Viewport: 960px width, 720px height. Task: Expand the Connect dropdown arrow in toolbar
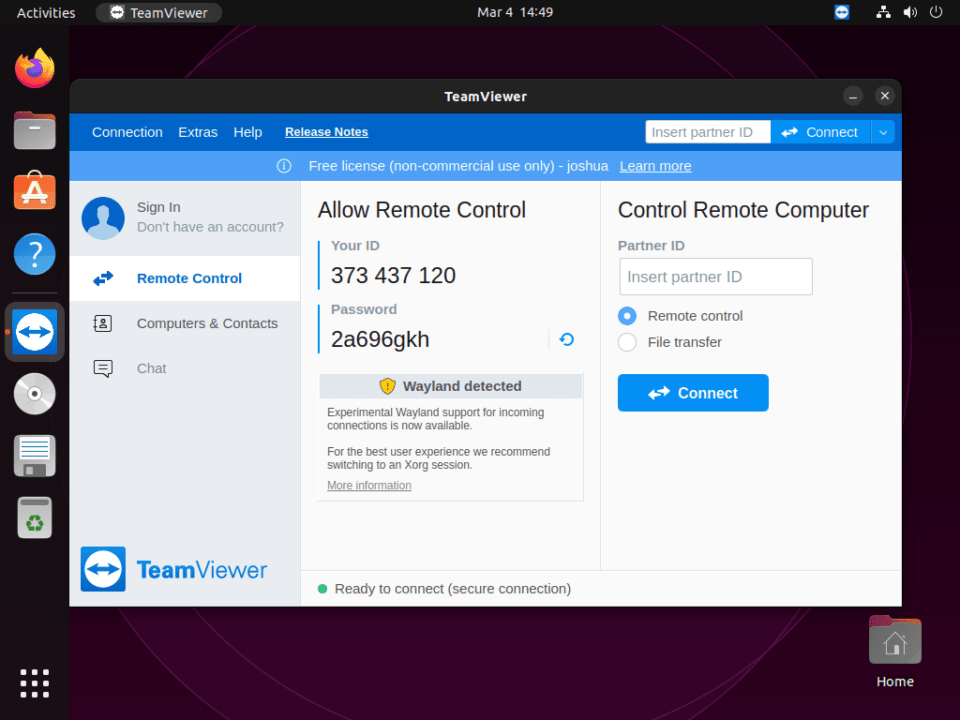click(882, 132)
